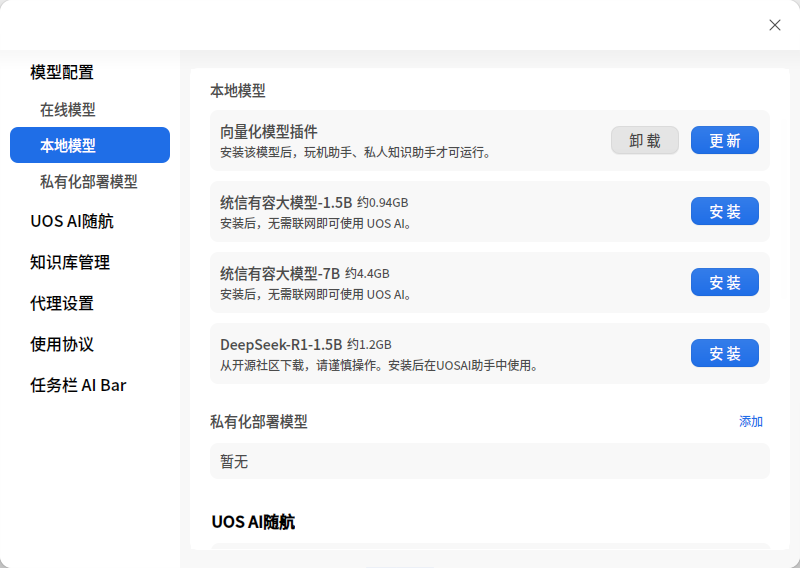Click the 约1.2GB size label
The image size is (800, 568).
point(369,345)
